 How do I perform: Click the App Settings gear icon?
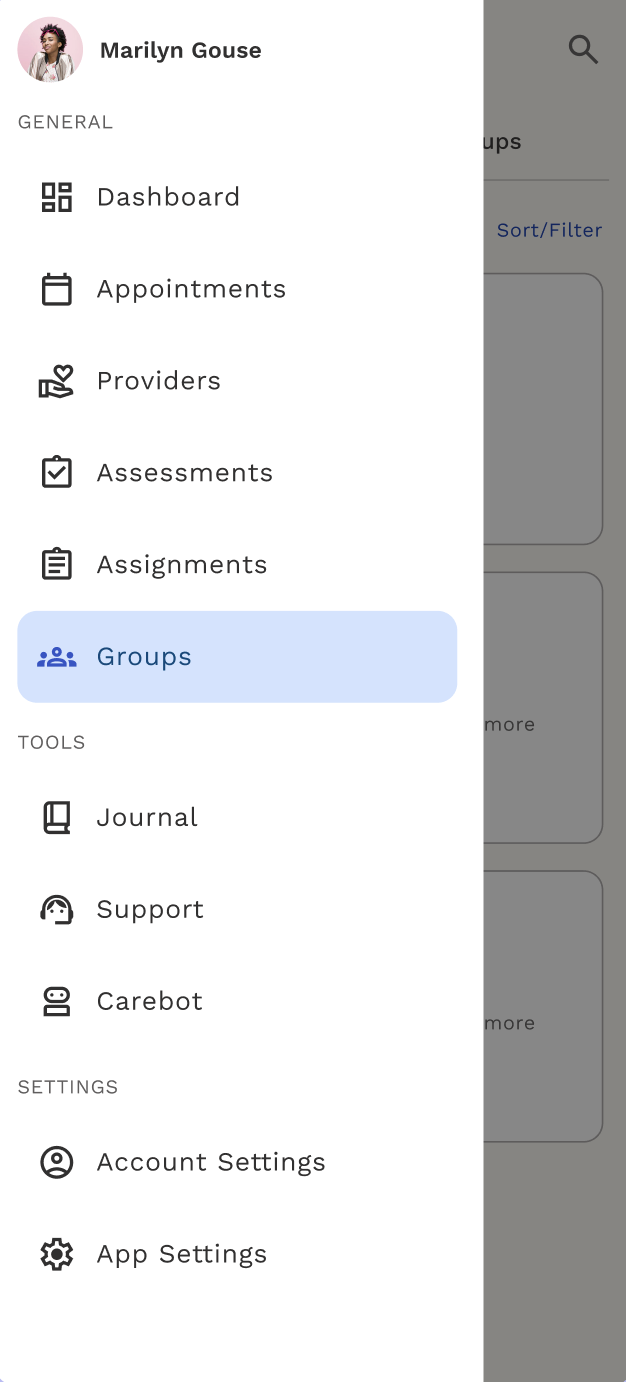coord(56,1254)
